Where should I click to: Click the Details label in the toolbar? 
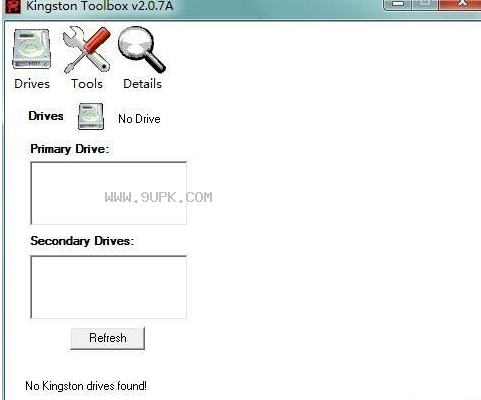[x=142, y=84]
